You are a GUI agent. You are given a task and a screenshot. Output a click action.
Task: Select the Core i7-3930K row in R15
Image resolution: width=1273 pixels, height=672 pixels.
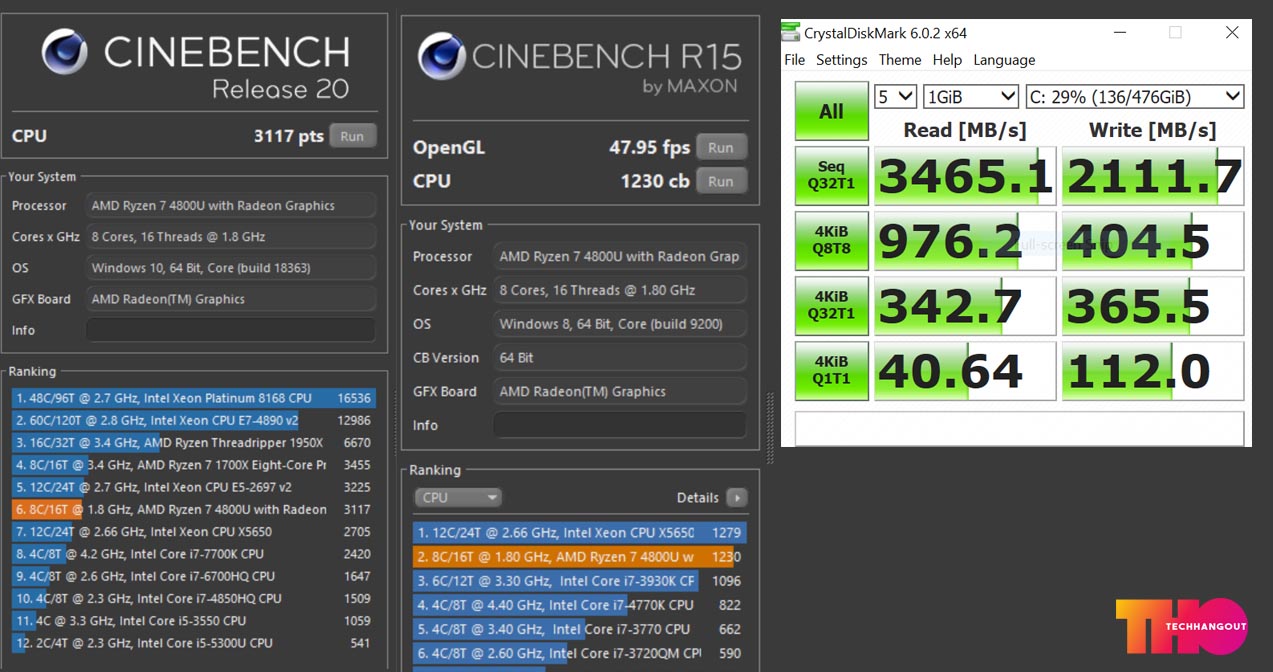pos(580,581)
